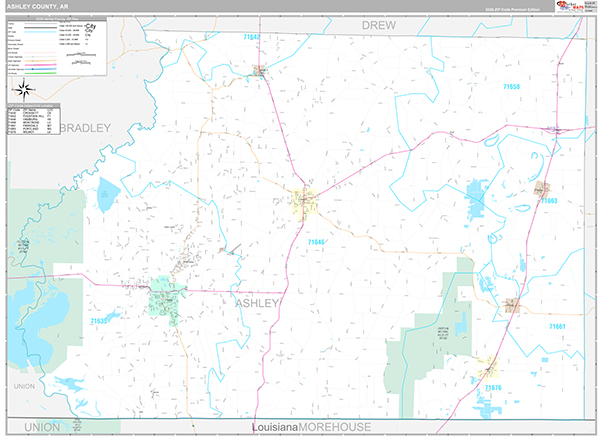Click ZIP code label 71646
Screen dimensions: 600x437
316,242
